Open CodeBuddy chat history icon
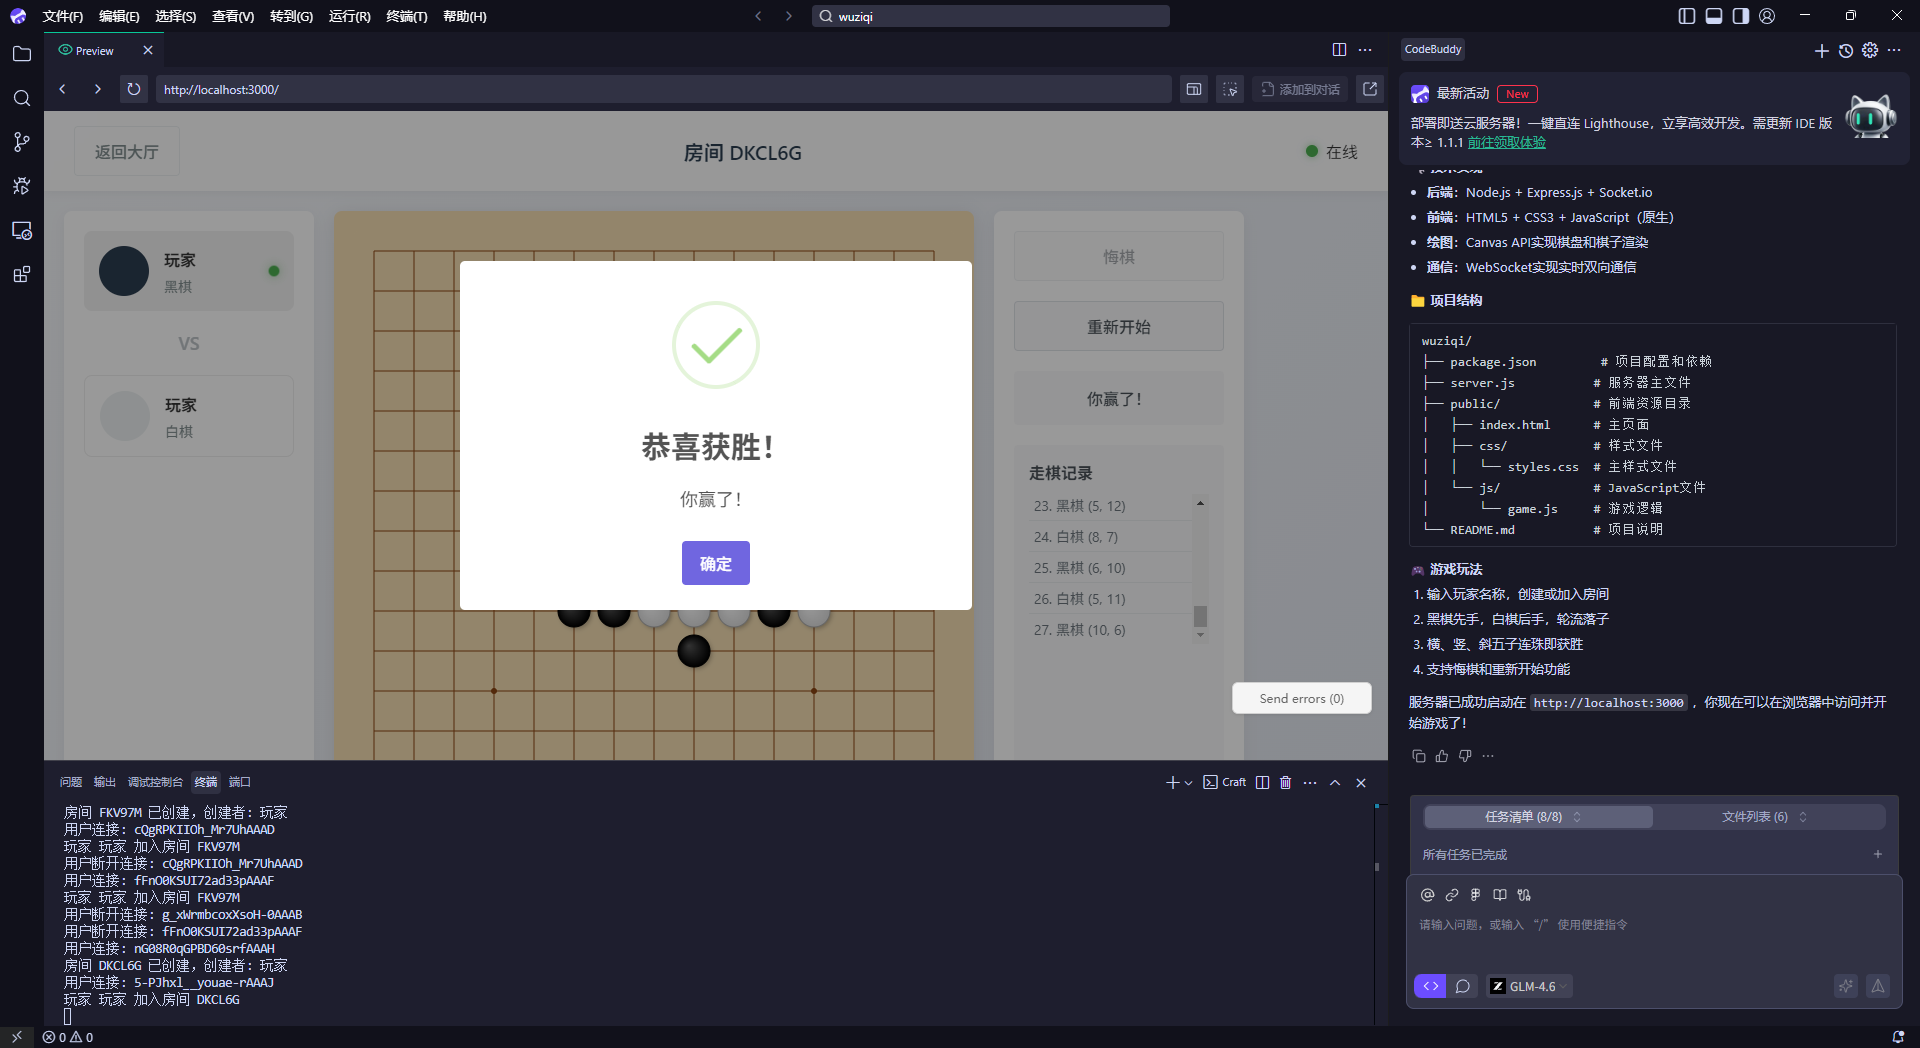The height and width of the screenshot is (1048, 1920). 1846,50
